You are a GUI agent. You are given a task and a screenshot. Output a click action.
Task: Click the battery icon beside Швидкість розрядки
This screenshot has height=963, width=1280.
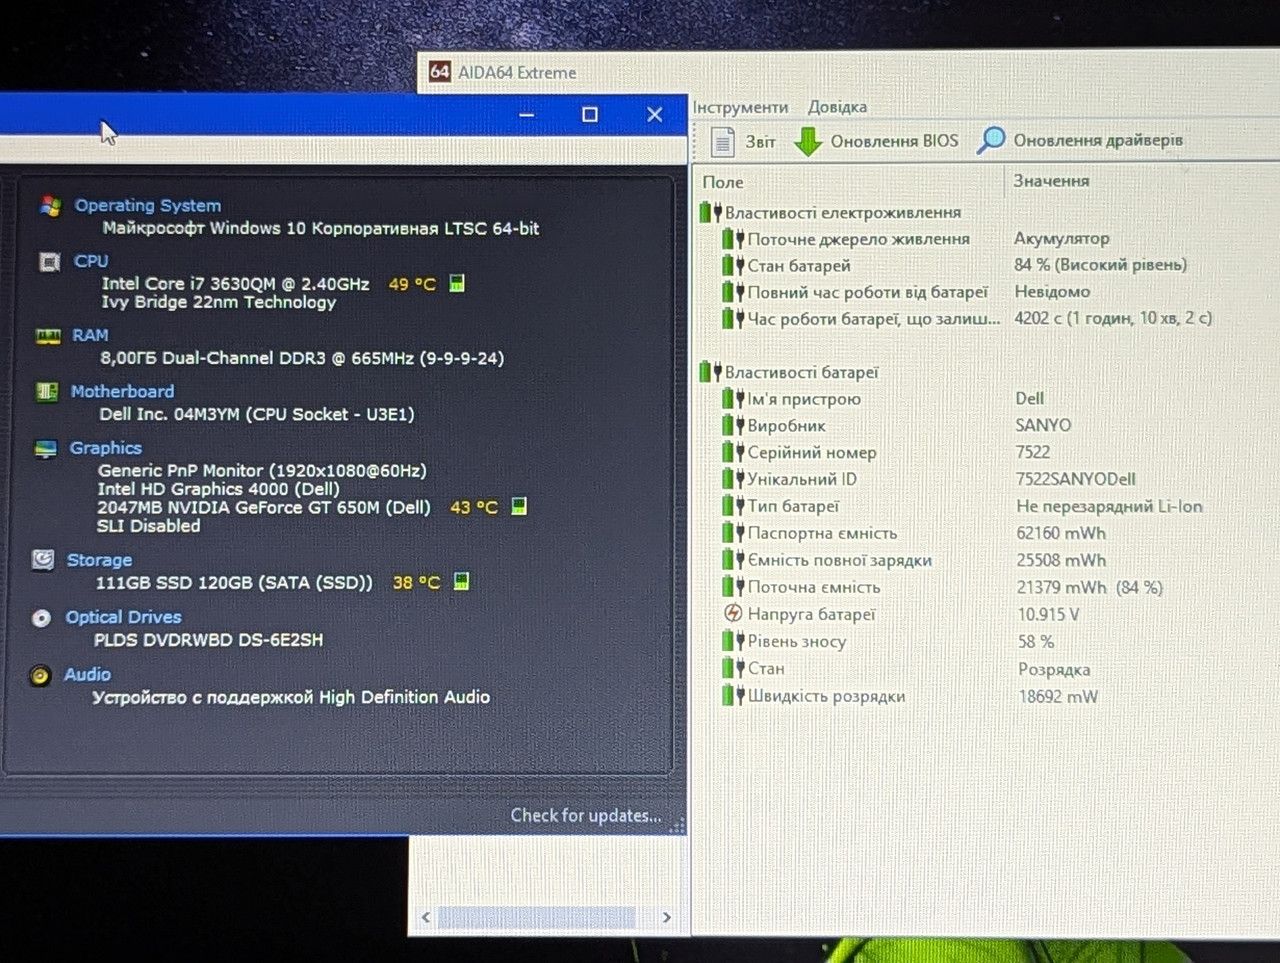pos(733,696)
